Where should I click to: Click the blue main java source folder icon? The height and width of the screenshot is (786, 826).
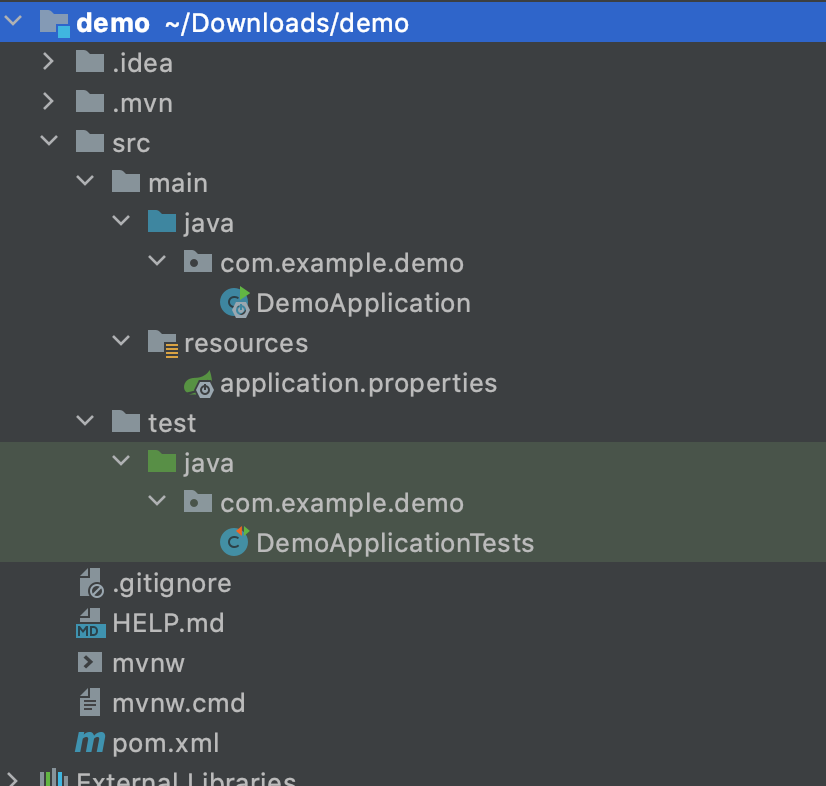(x=162, y=221)
